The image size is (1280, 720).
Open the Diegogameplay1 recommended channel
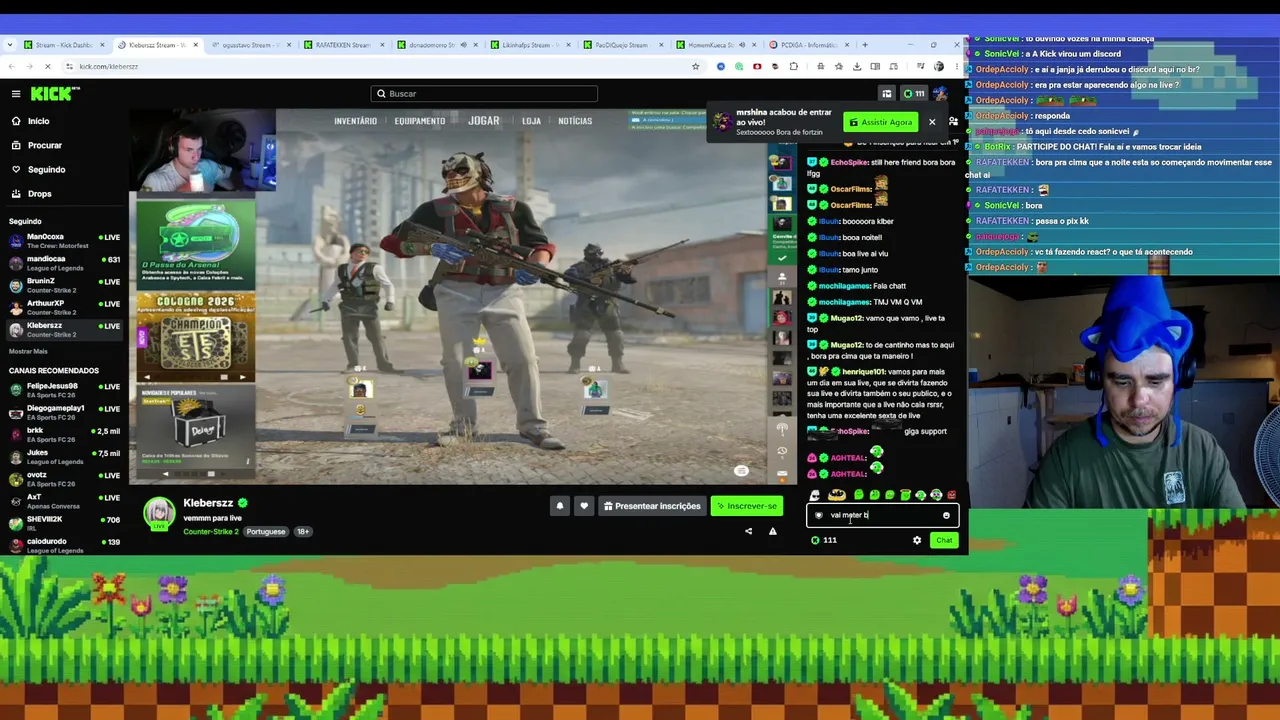(x=64, y=412)
